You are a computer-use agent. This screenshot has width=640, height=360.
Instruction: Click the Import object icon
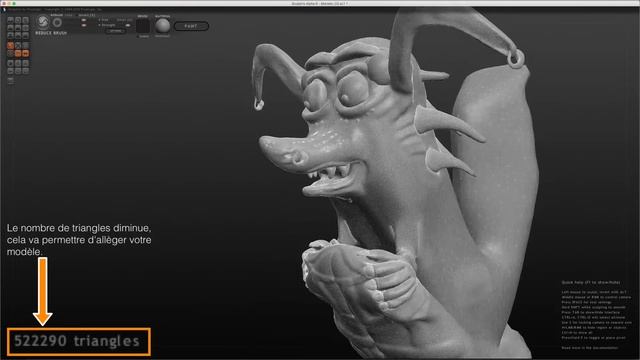click(25, 63)
